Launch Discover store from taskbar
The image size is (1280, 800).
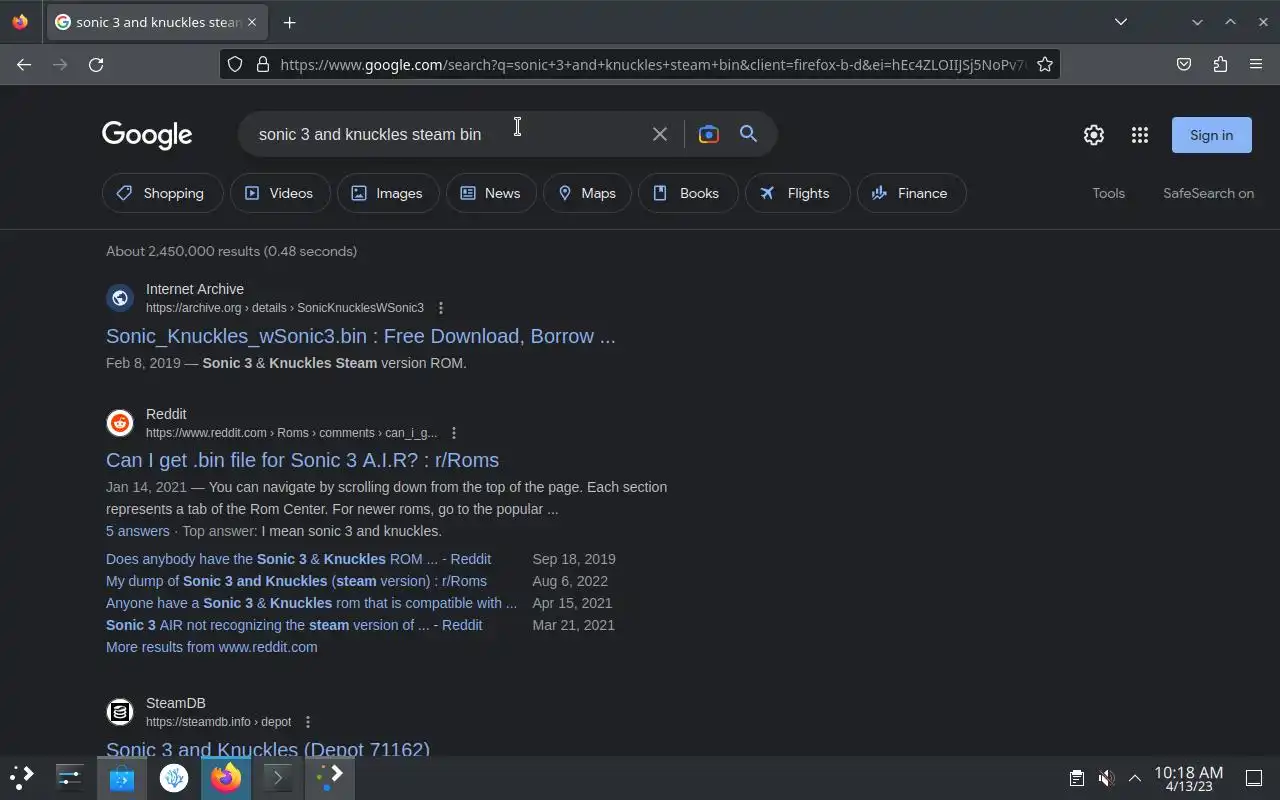(122, 777)
